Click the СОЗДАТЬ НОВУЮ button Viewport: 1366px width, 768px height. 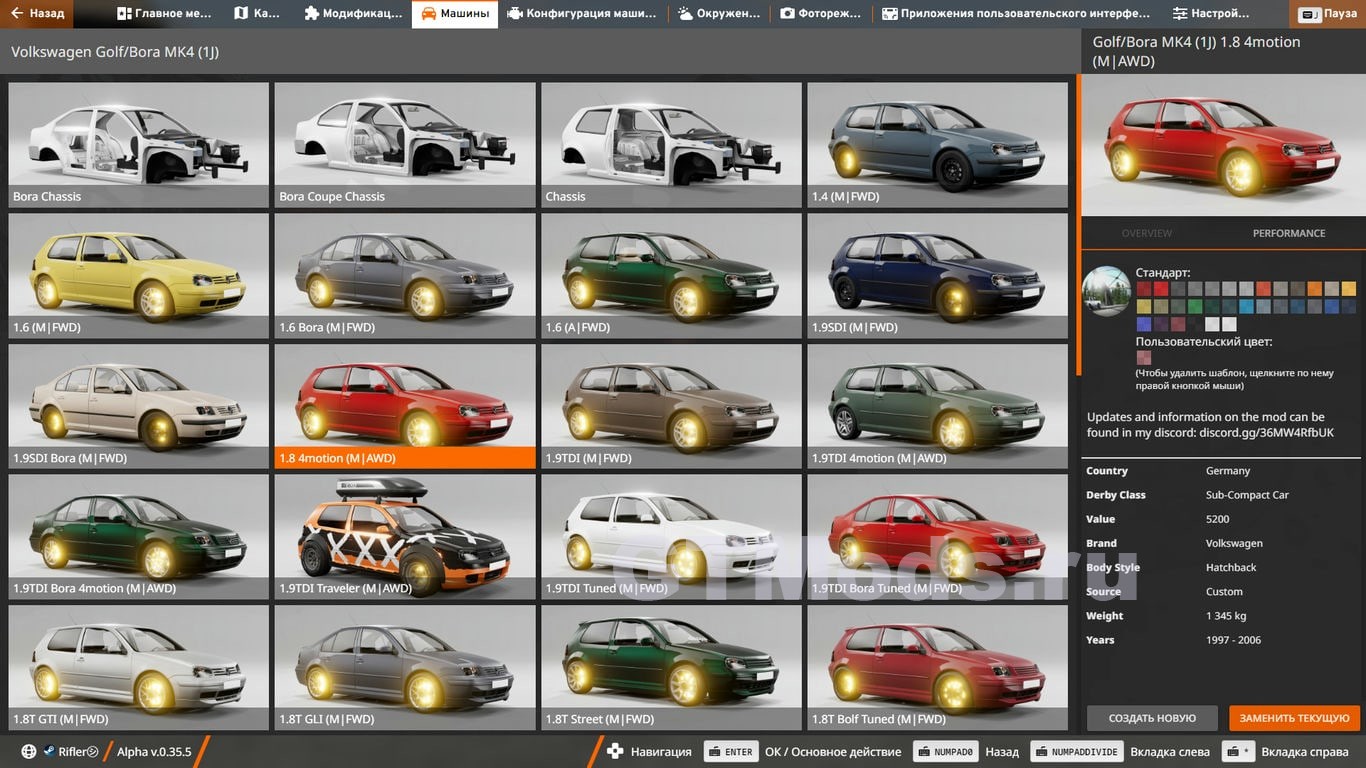coord(1152,718)
